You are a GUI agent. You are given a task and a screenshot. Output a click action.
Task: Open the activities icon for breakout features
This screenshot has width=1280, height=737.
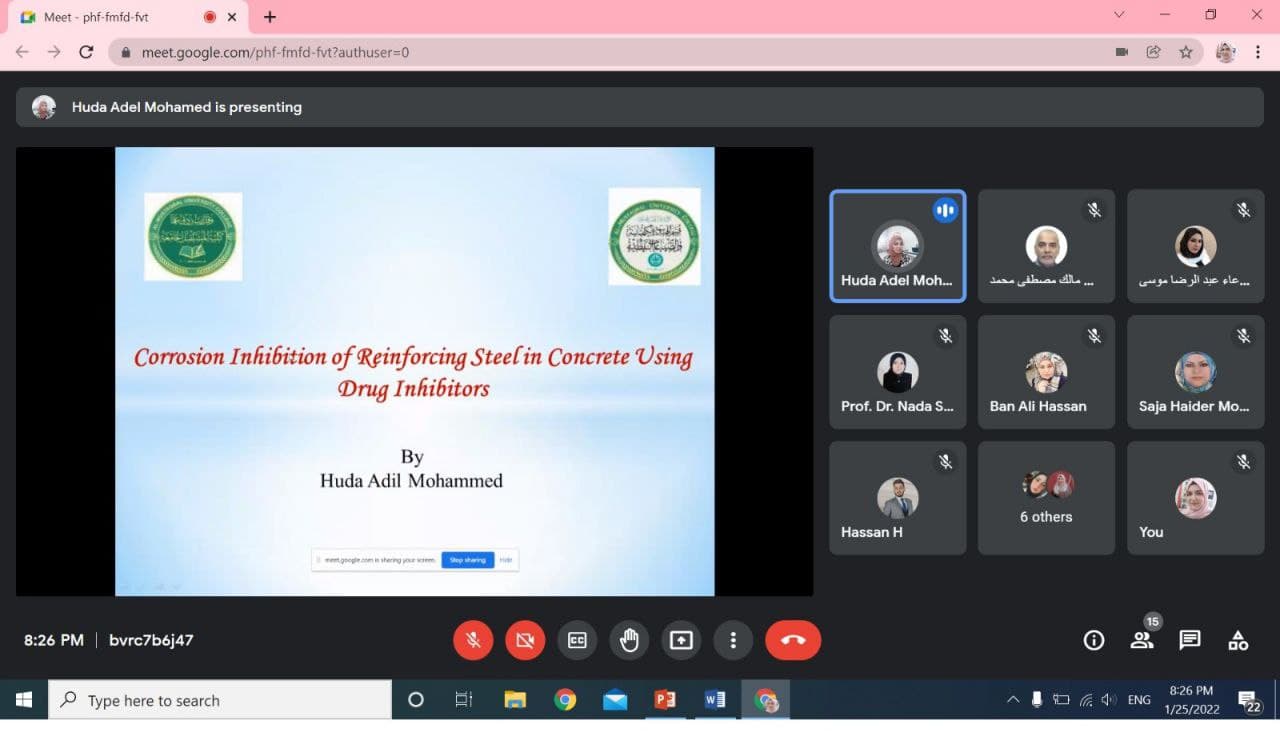point(1237,640)
